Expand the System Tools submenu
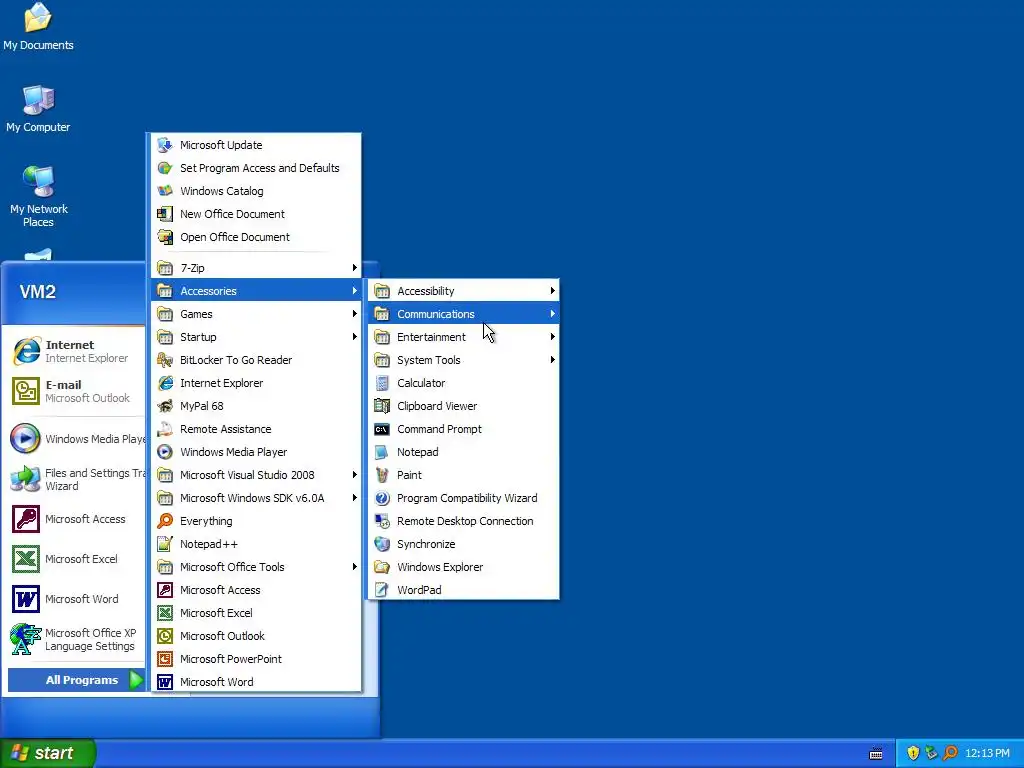1024x768 pixels. 463,360
